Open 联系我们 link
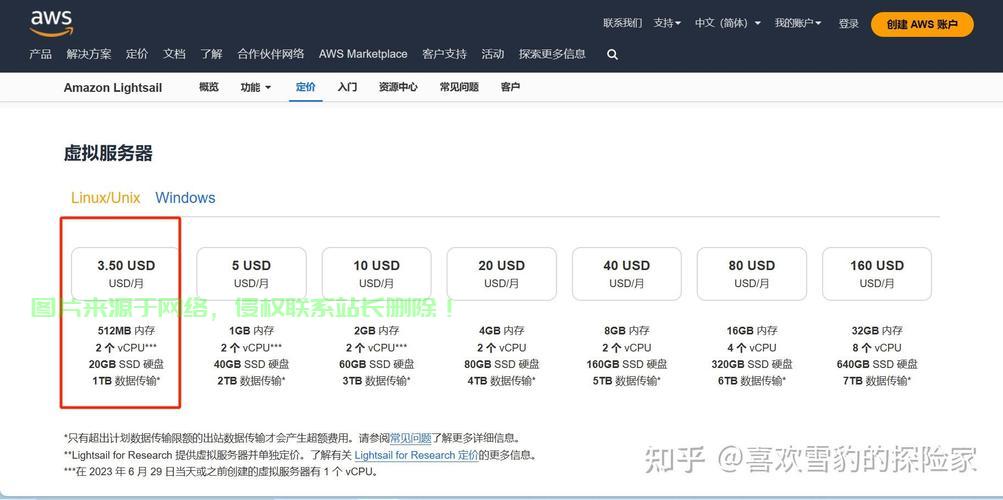 pyautogui.click(x=622, y=23)
